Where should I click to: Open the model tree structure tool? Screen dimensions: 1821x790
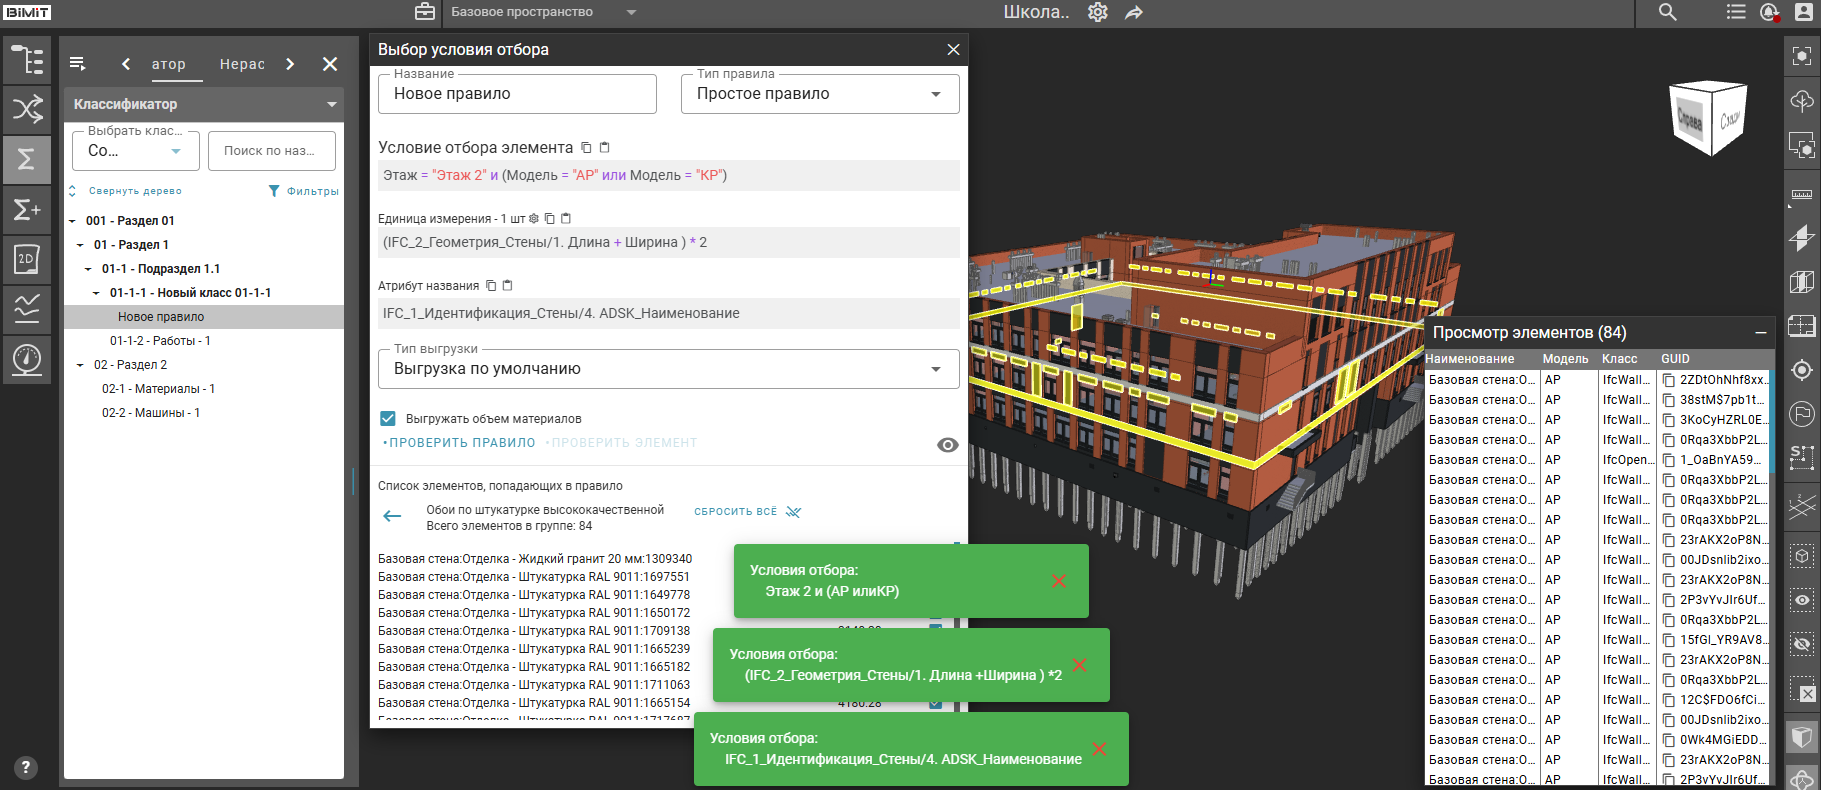point(27,60)
